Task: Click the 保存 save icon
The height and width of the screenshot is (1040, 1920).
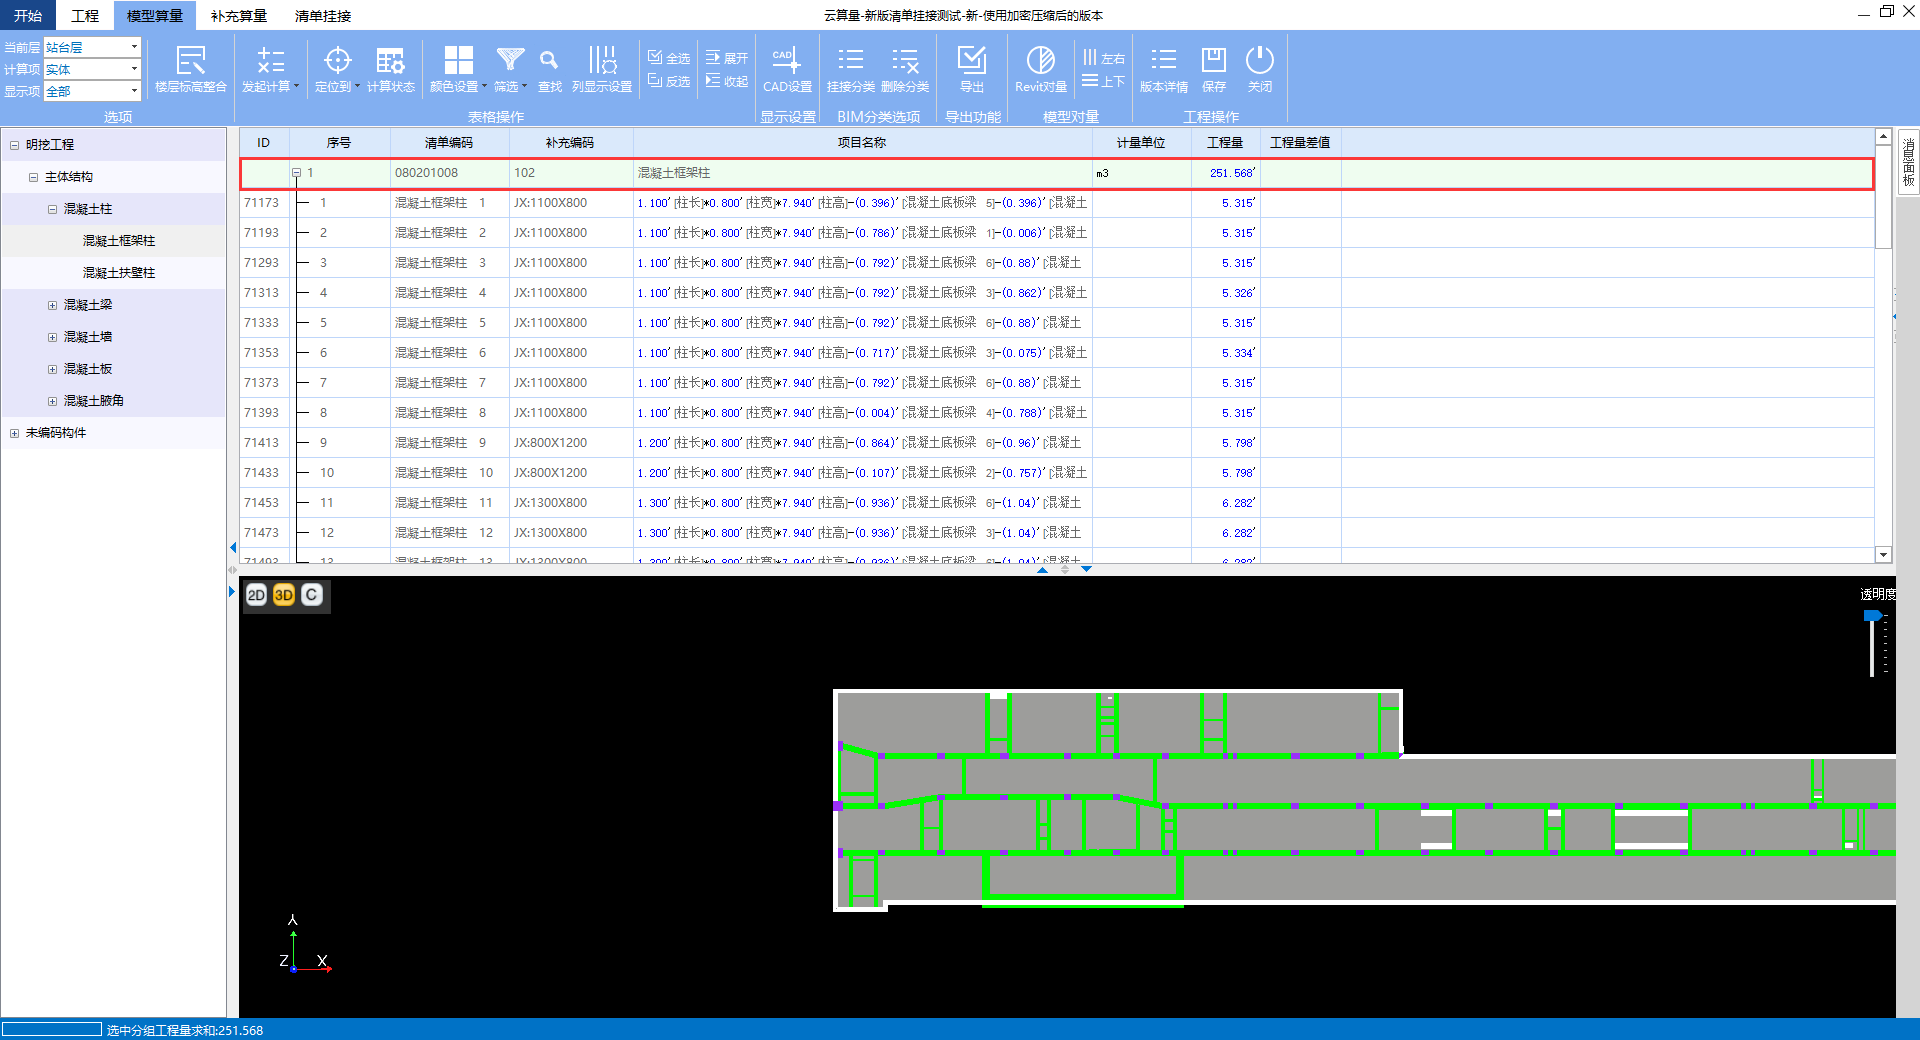Action: [1214, 68]
